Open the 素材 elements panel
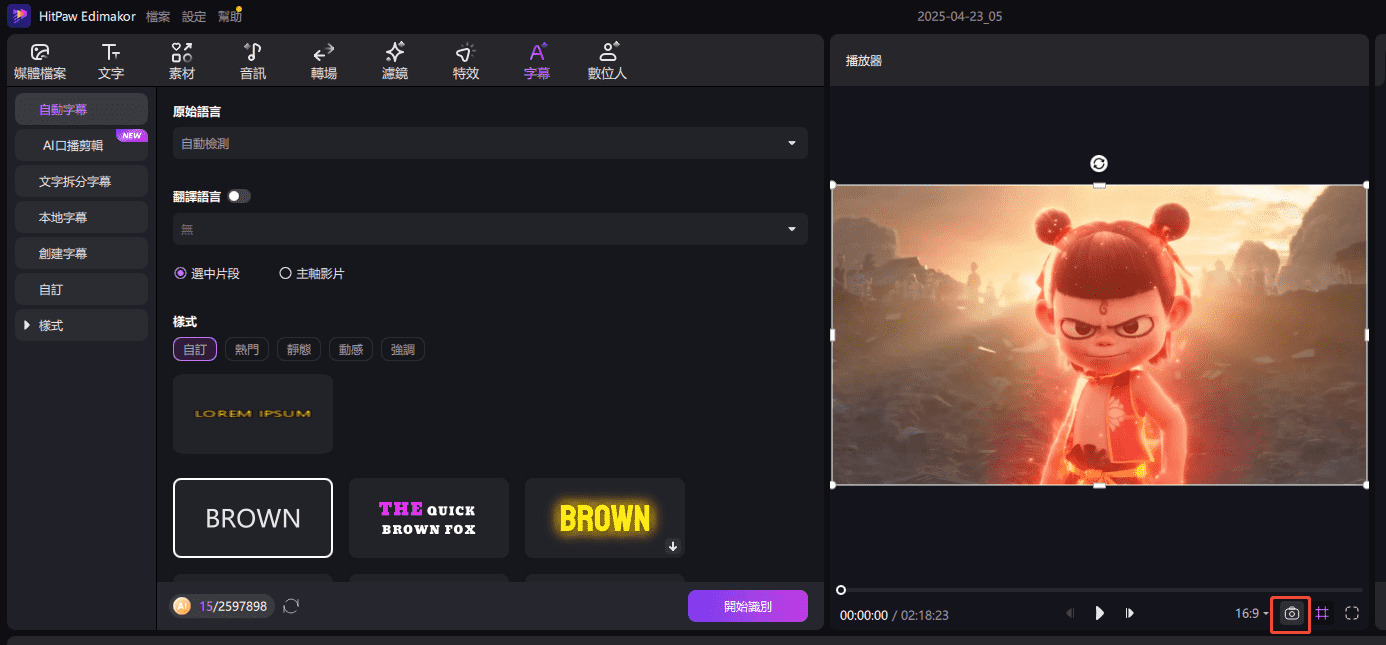The width and height of the screenshot is (1386, 645). pos(182,61)
